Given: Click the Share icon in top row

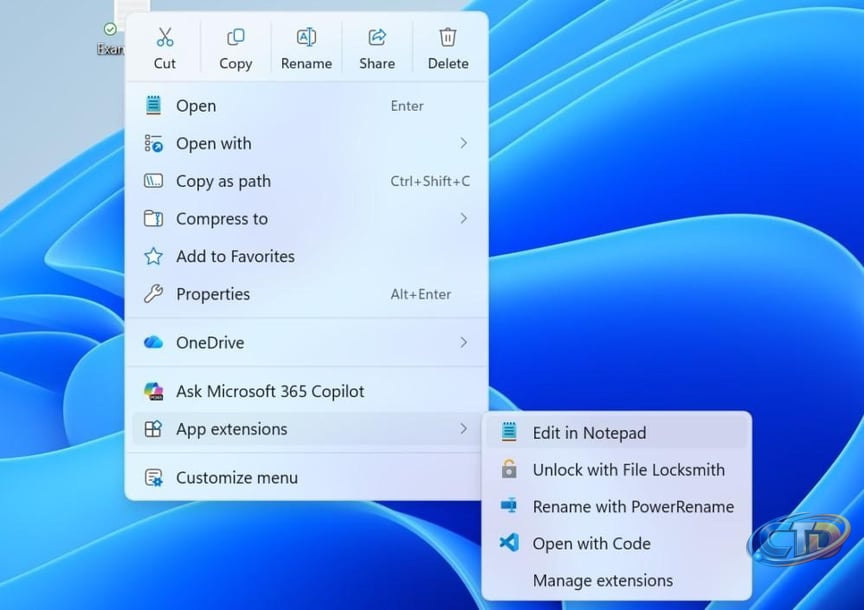Looking at the screenshot, I should click(377, 37).
